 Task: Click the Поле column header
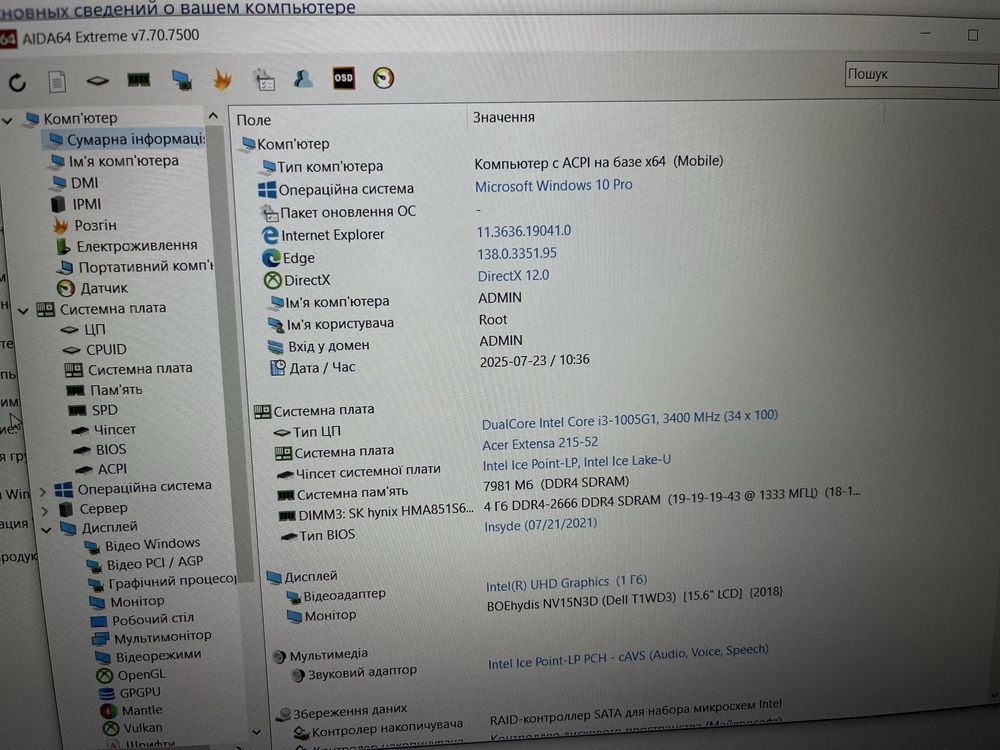254,120
